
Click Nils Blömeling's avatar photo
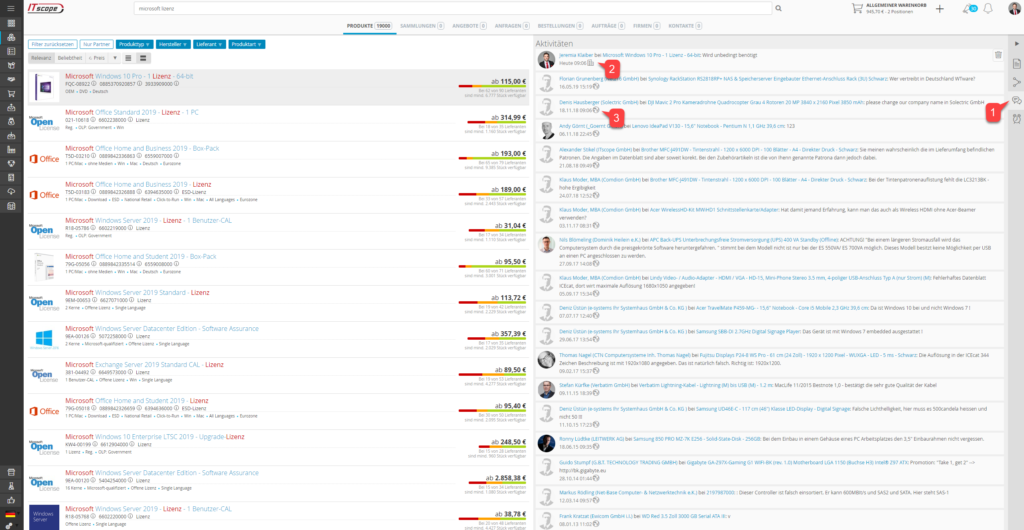pyautogui.click(x=547, y=245)
